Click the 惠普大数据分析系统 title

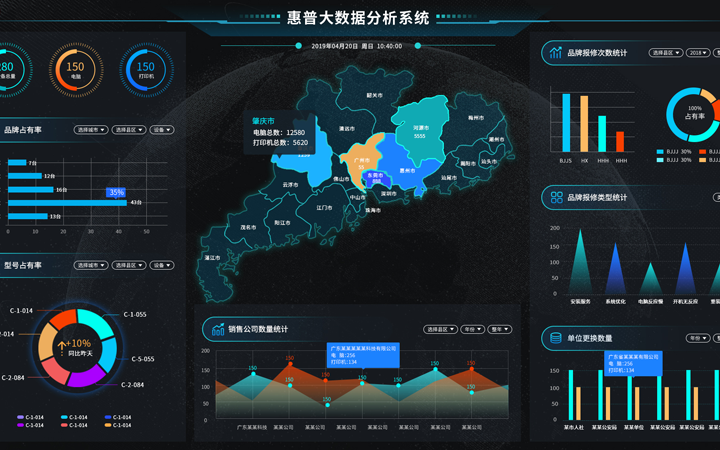pos(358,18)
